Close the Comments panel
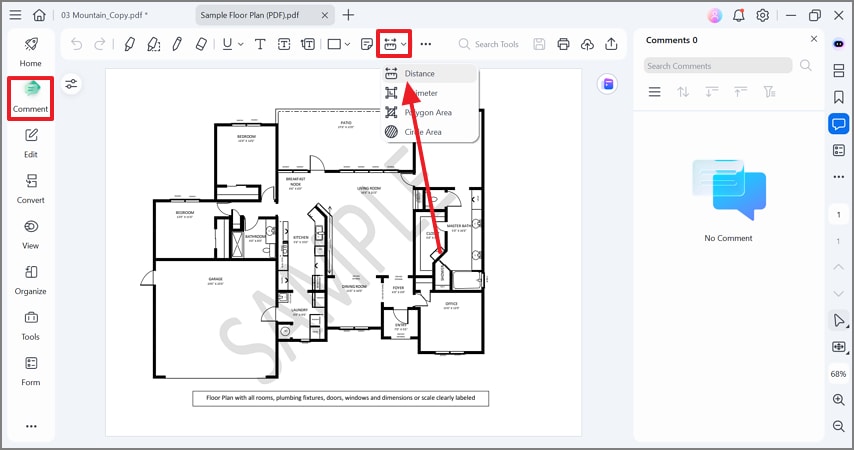This screenshot has height=450, width=854. [814, 39]
